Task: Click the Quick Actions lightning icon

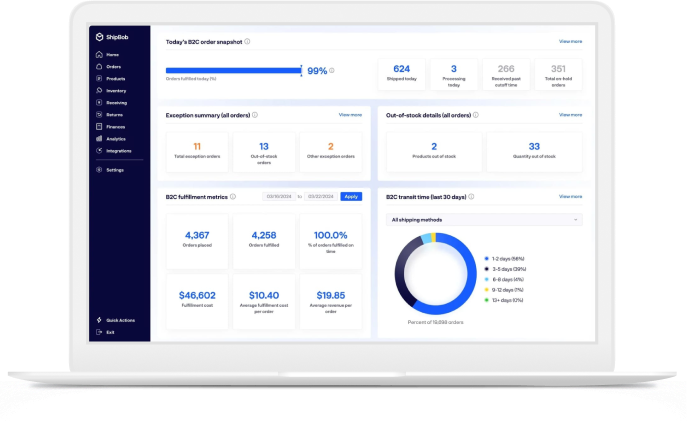Action: pos(99,320)
